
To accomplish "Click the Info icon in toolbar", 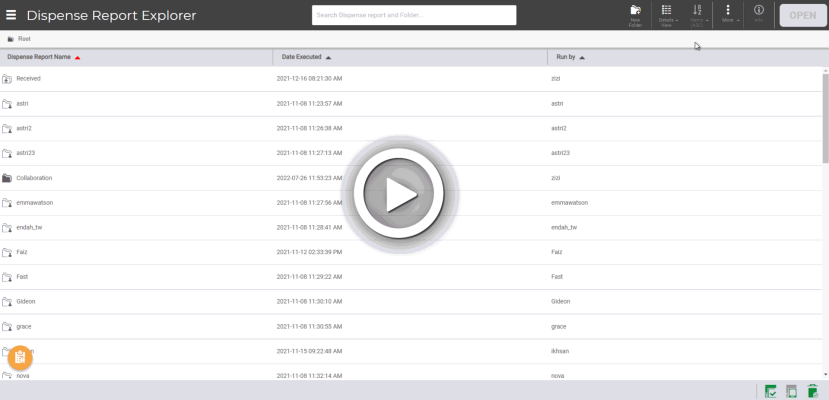I will [x=758, y=14].
